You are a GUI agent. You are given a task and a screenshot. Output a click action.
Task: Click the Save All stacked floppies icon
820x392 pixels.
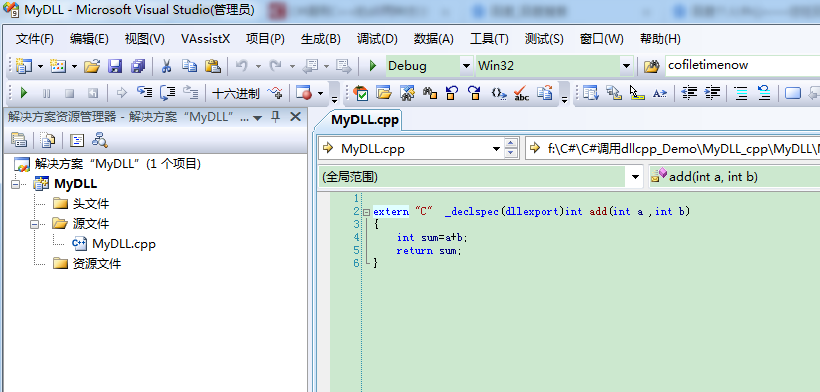point(138,66)
